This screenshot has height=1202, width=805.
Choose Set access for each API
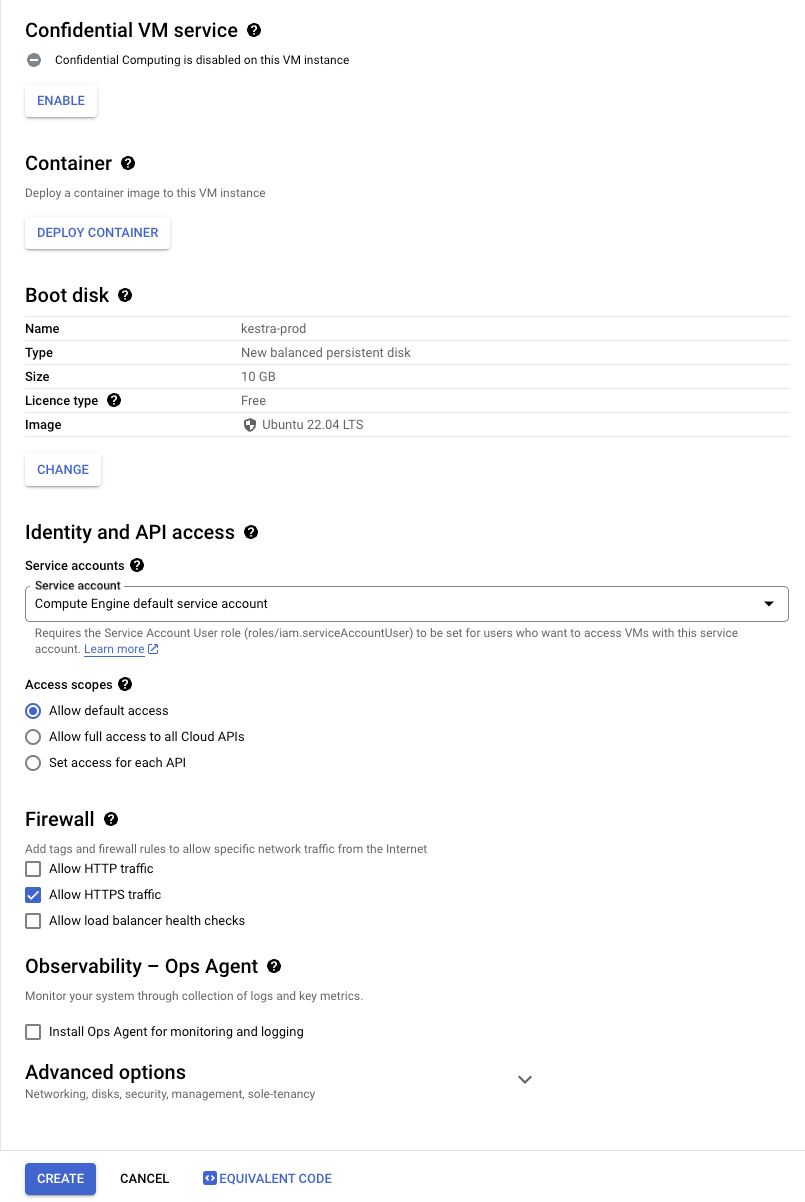click(x=33, y=763)
